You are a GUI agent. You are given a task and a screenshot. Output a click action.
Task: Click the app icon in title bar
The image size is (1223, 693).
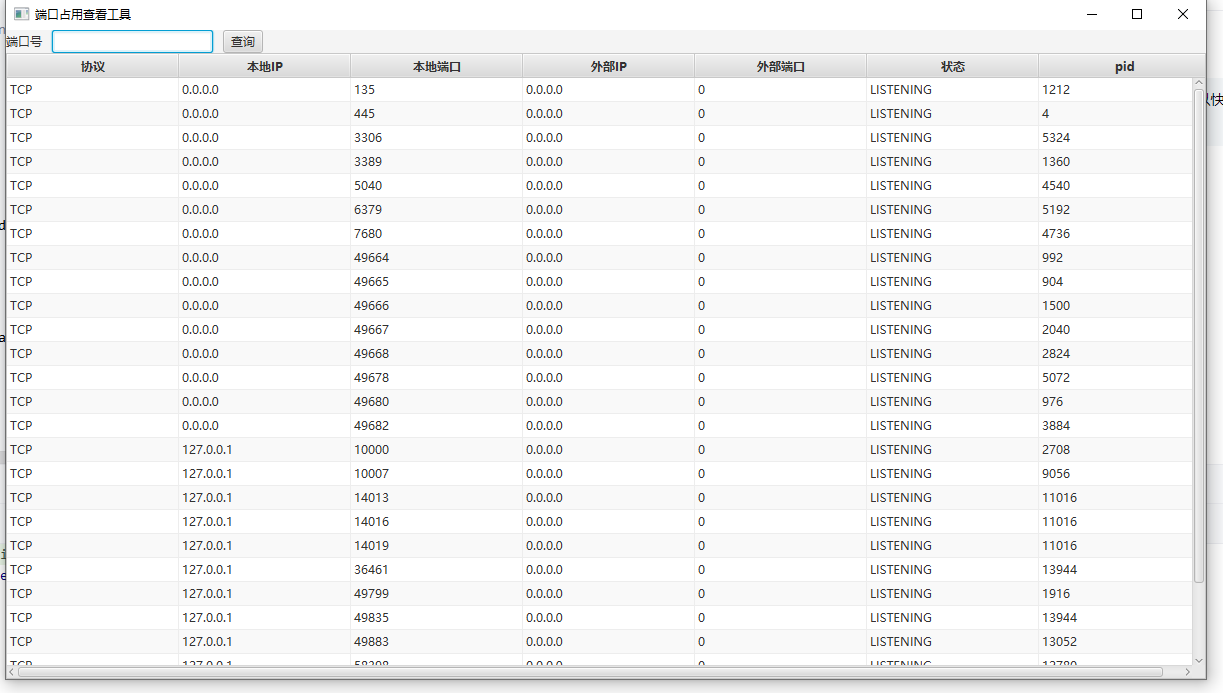tap(21, 15)
